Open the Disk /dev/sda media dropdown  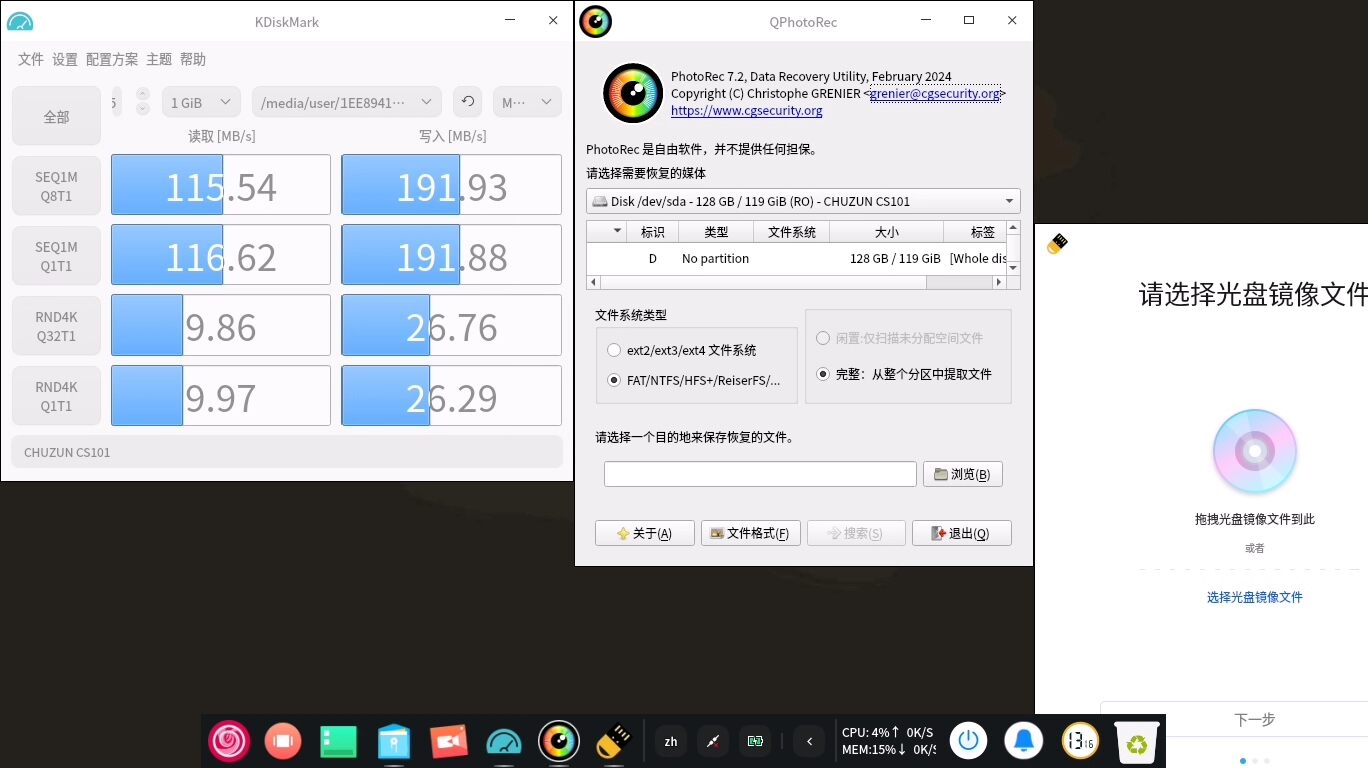pyautogui.click(x=803, y=201)
